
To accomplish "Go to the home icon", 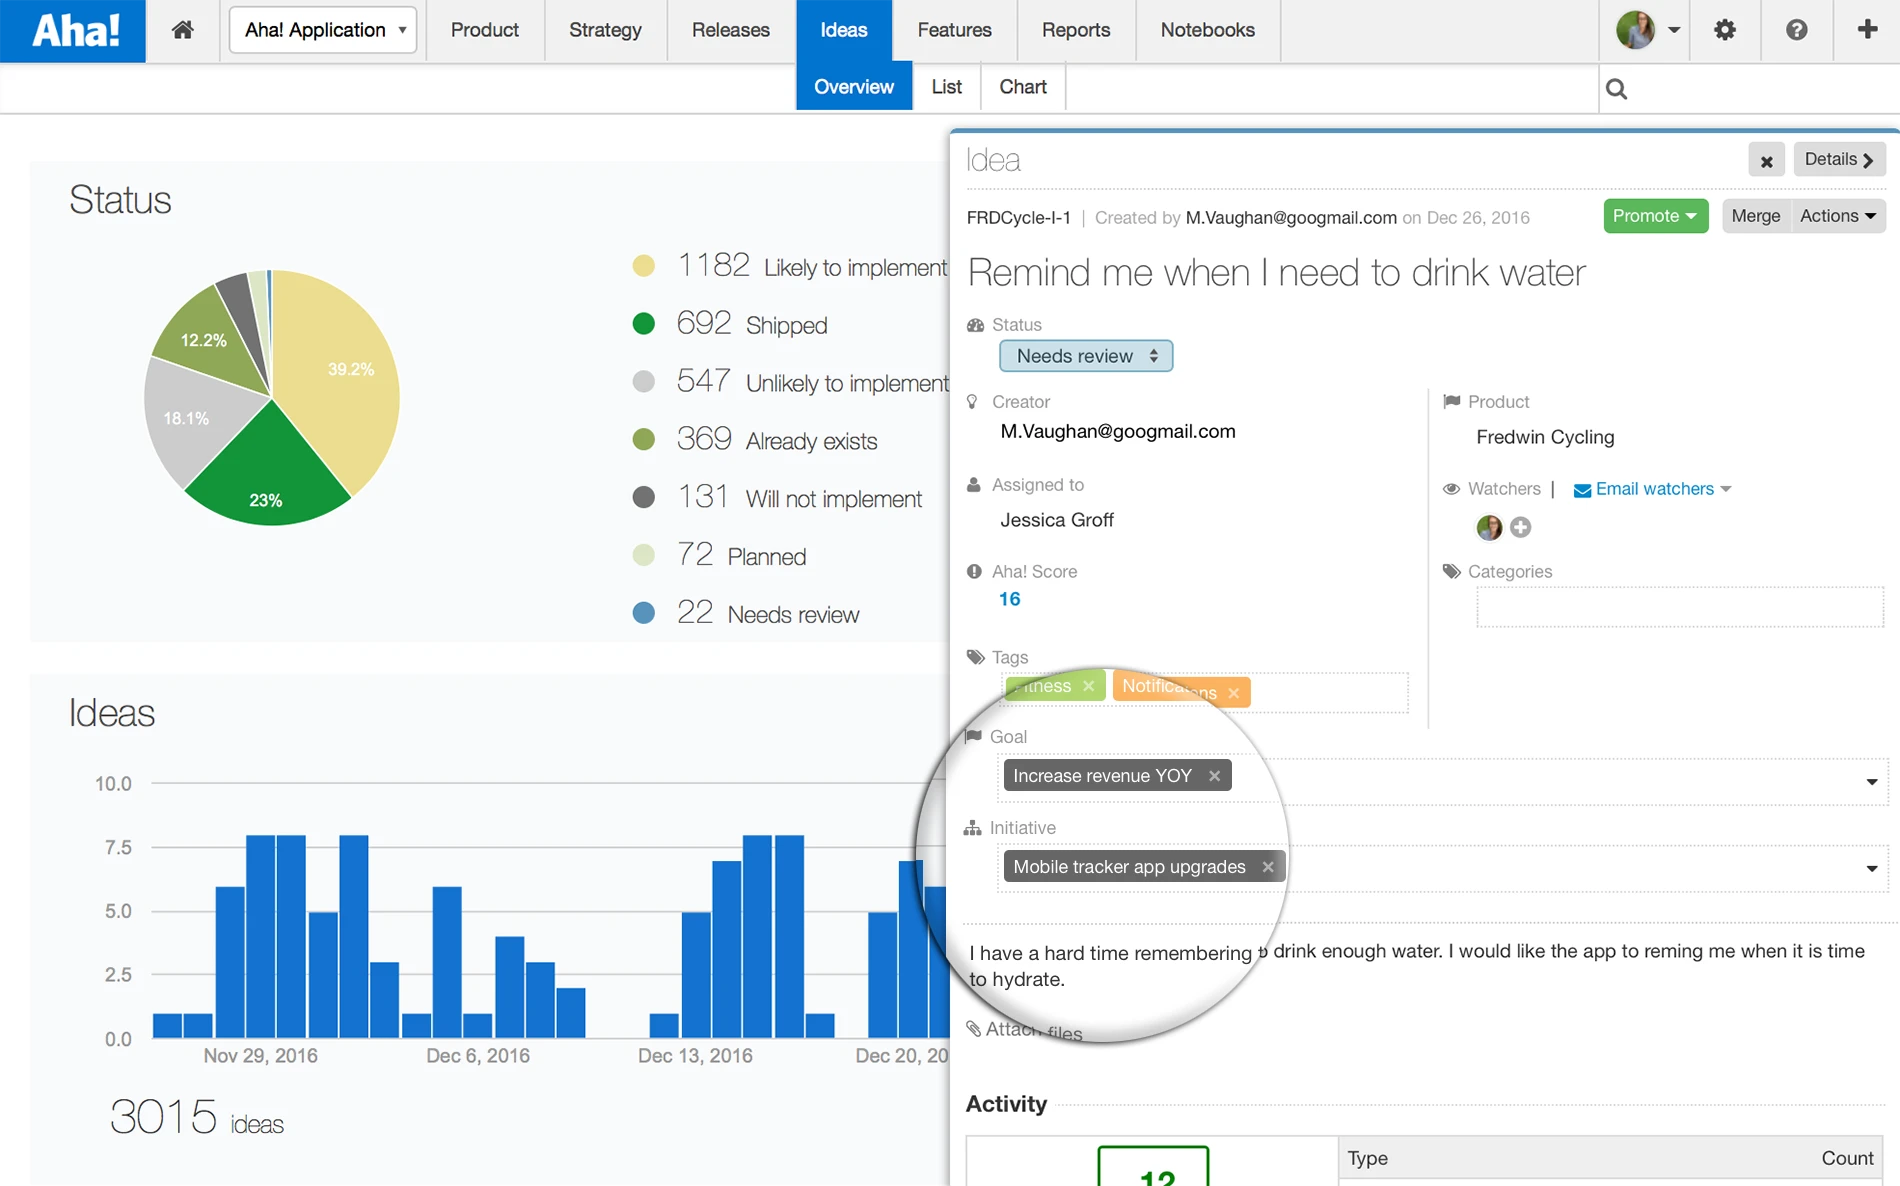I will [x=182, y=30].
